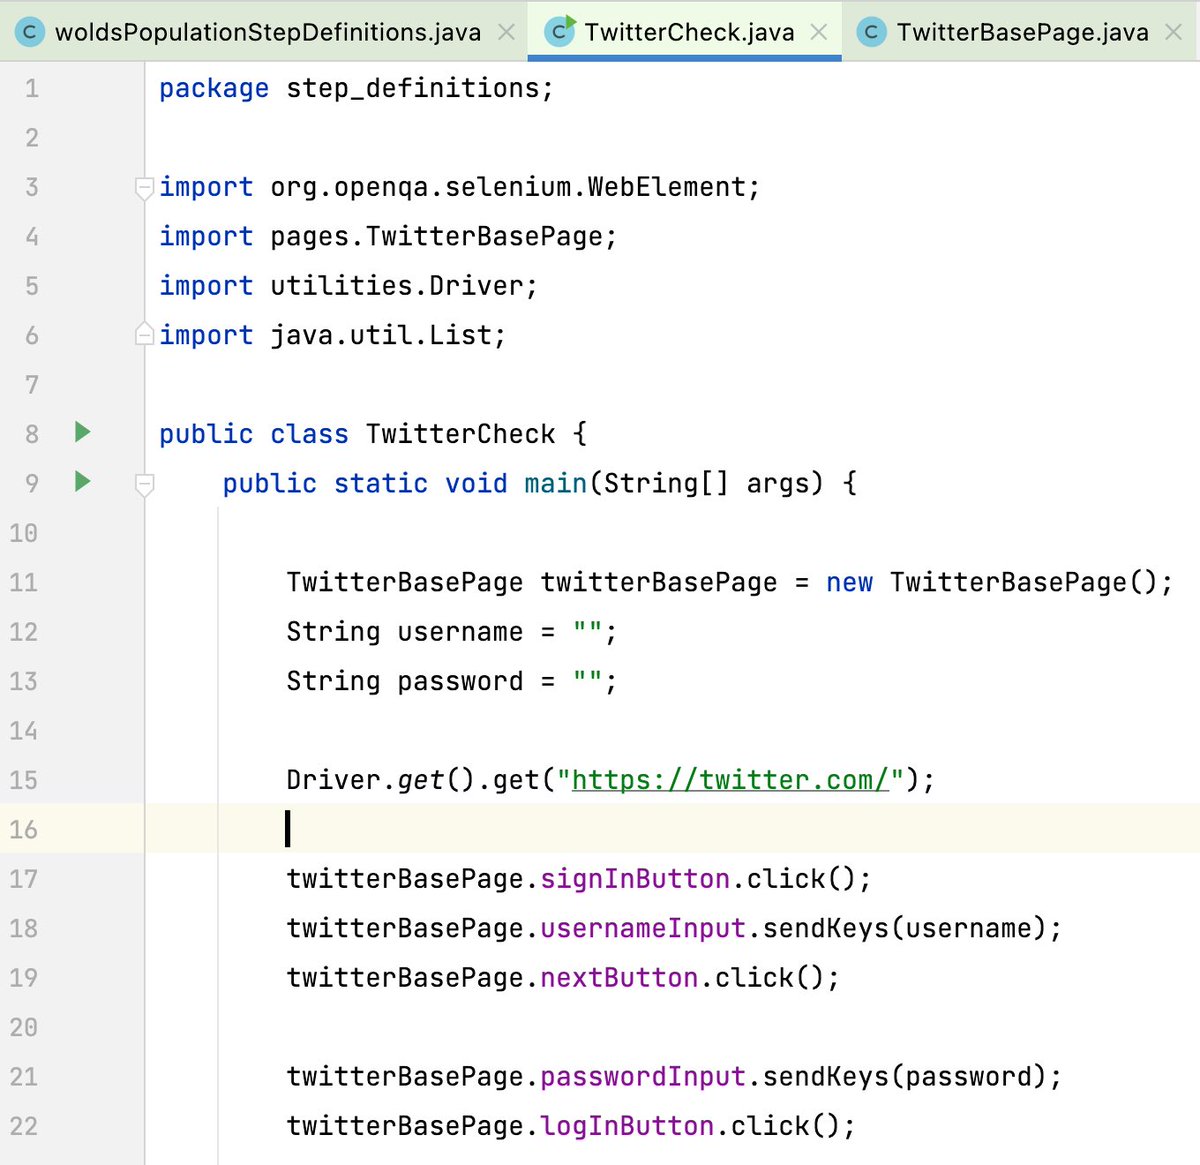Collapse the import block fold marker at line 3

(x=144, y=188)
